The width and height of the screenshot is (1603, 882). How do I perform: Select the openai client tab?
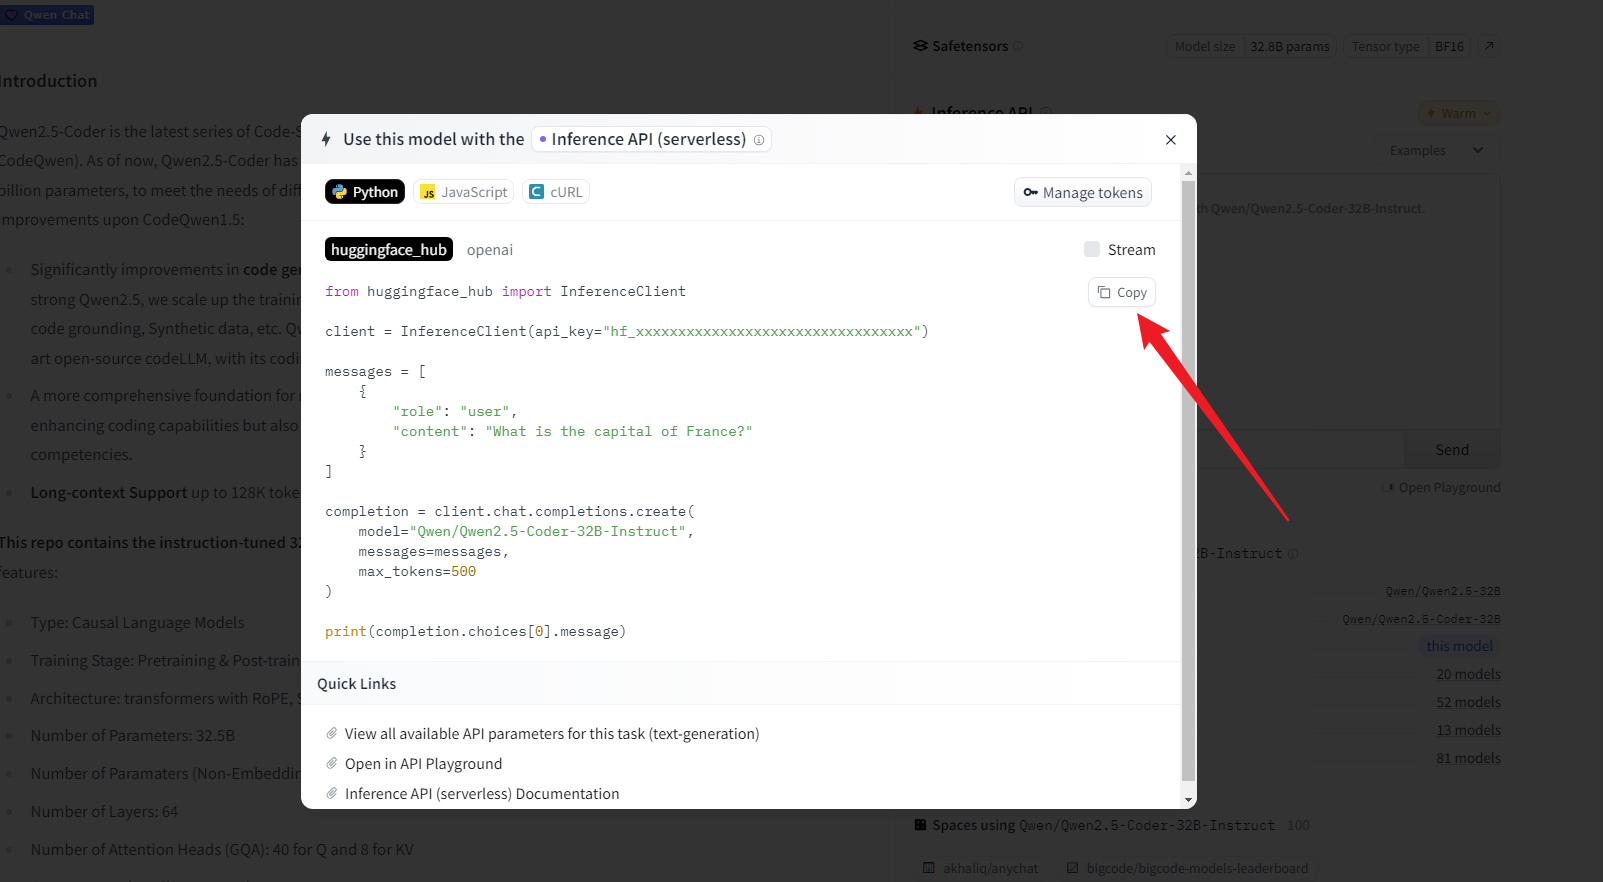point(490,250)
